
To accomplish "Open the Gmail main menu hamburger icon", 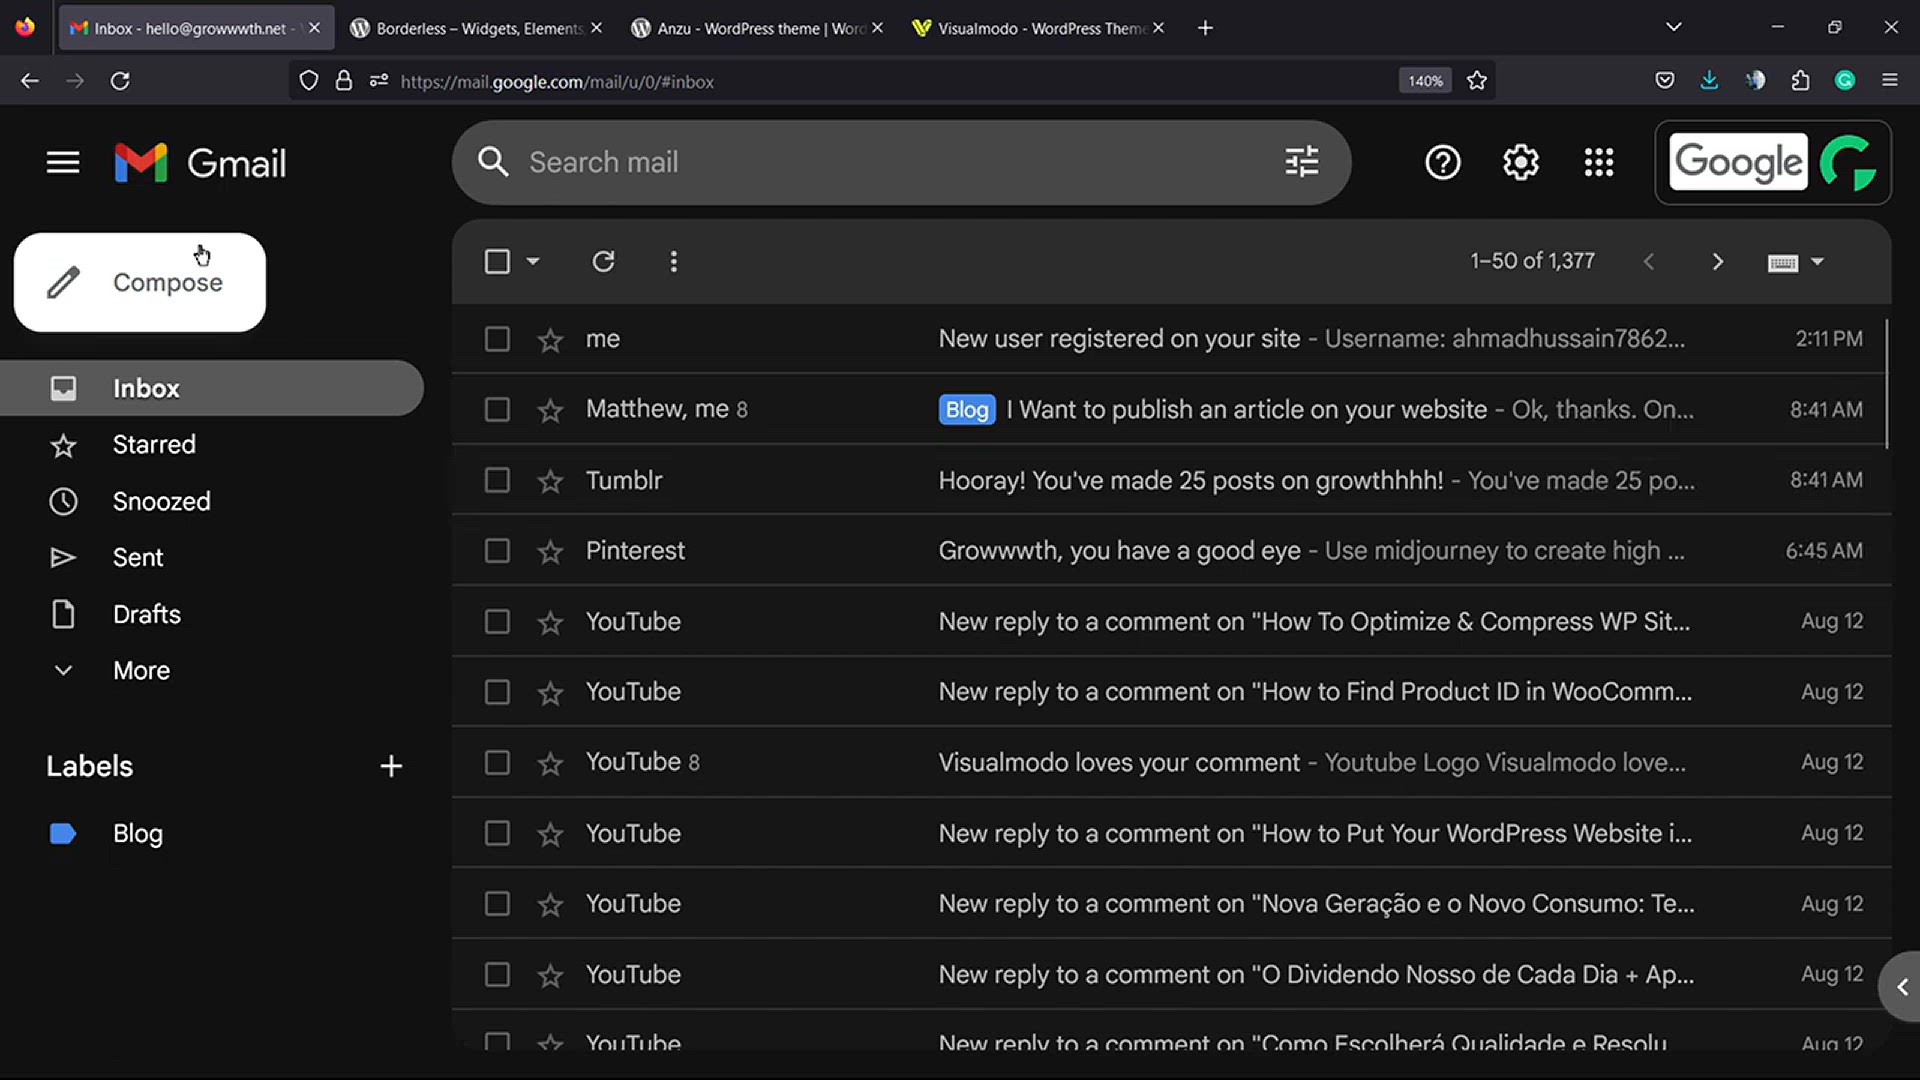I will pos(63,162).
